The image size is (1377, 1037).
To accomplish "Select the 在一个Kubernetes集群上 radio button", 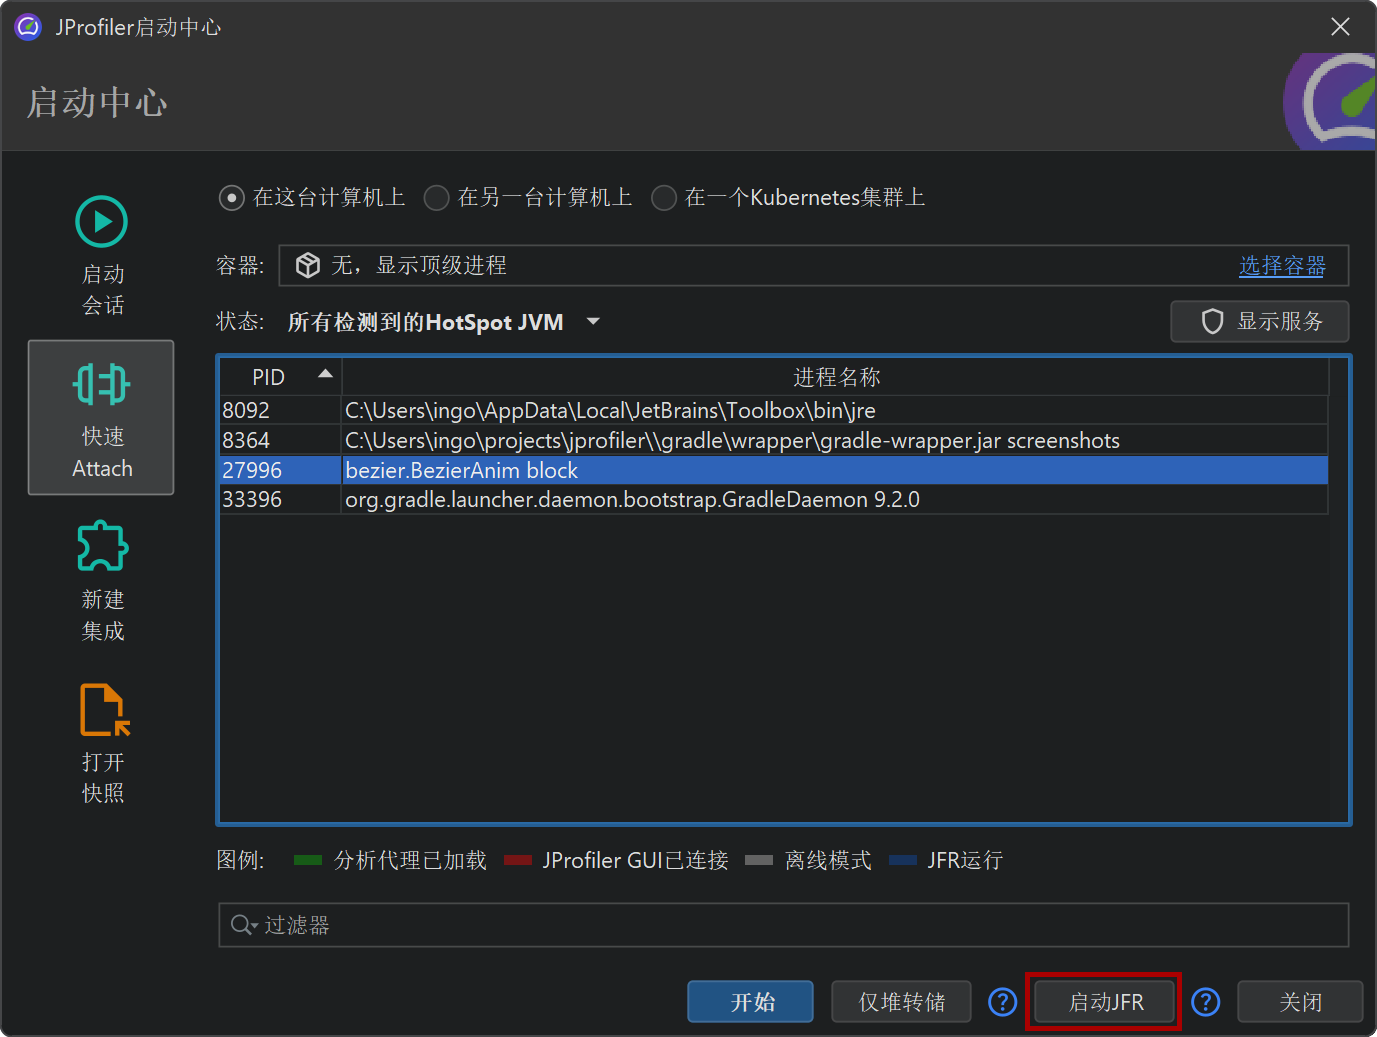I will coord(663,198).
